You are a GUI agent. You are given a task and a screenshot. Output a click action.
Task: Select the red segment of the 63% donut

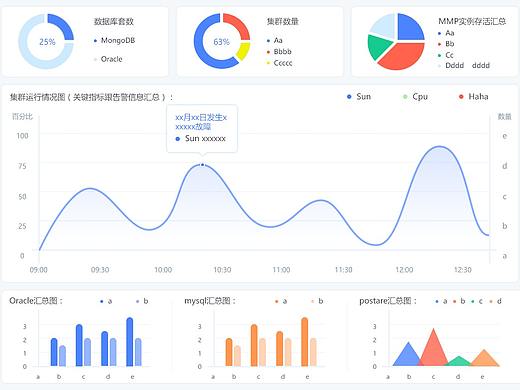pos(239,24)
